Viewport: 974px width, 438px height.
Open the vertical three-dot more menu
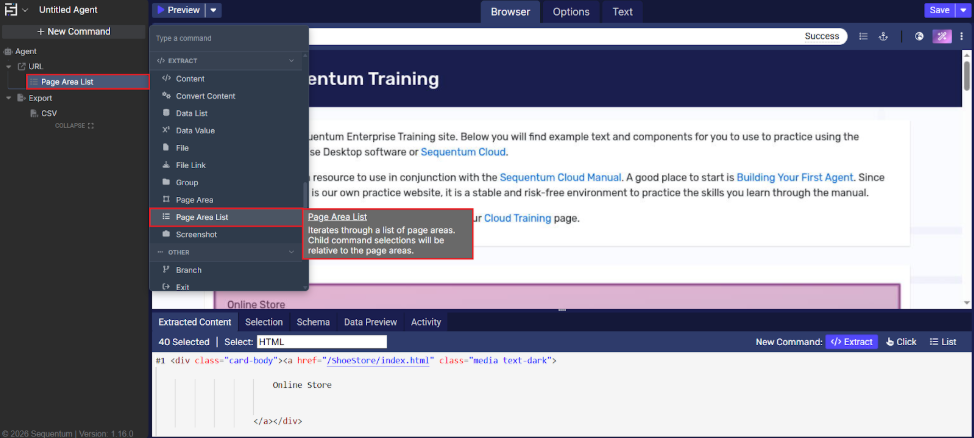point(963,36)
